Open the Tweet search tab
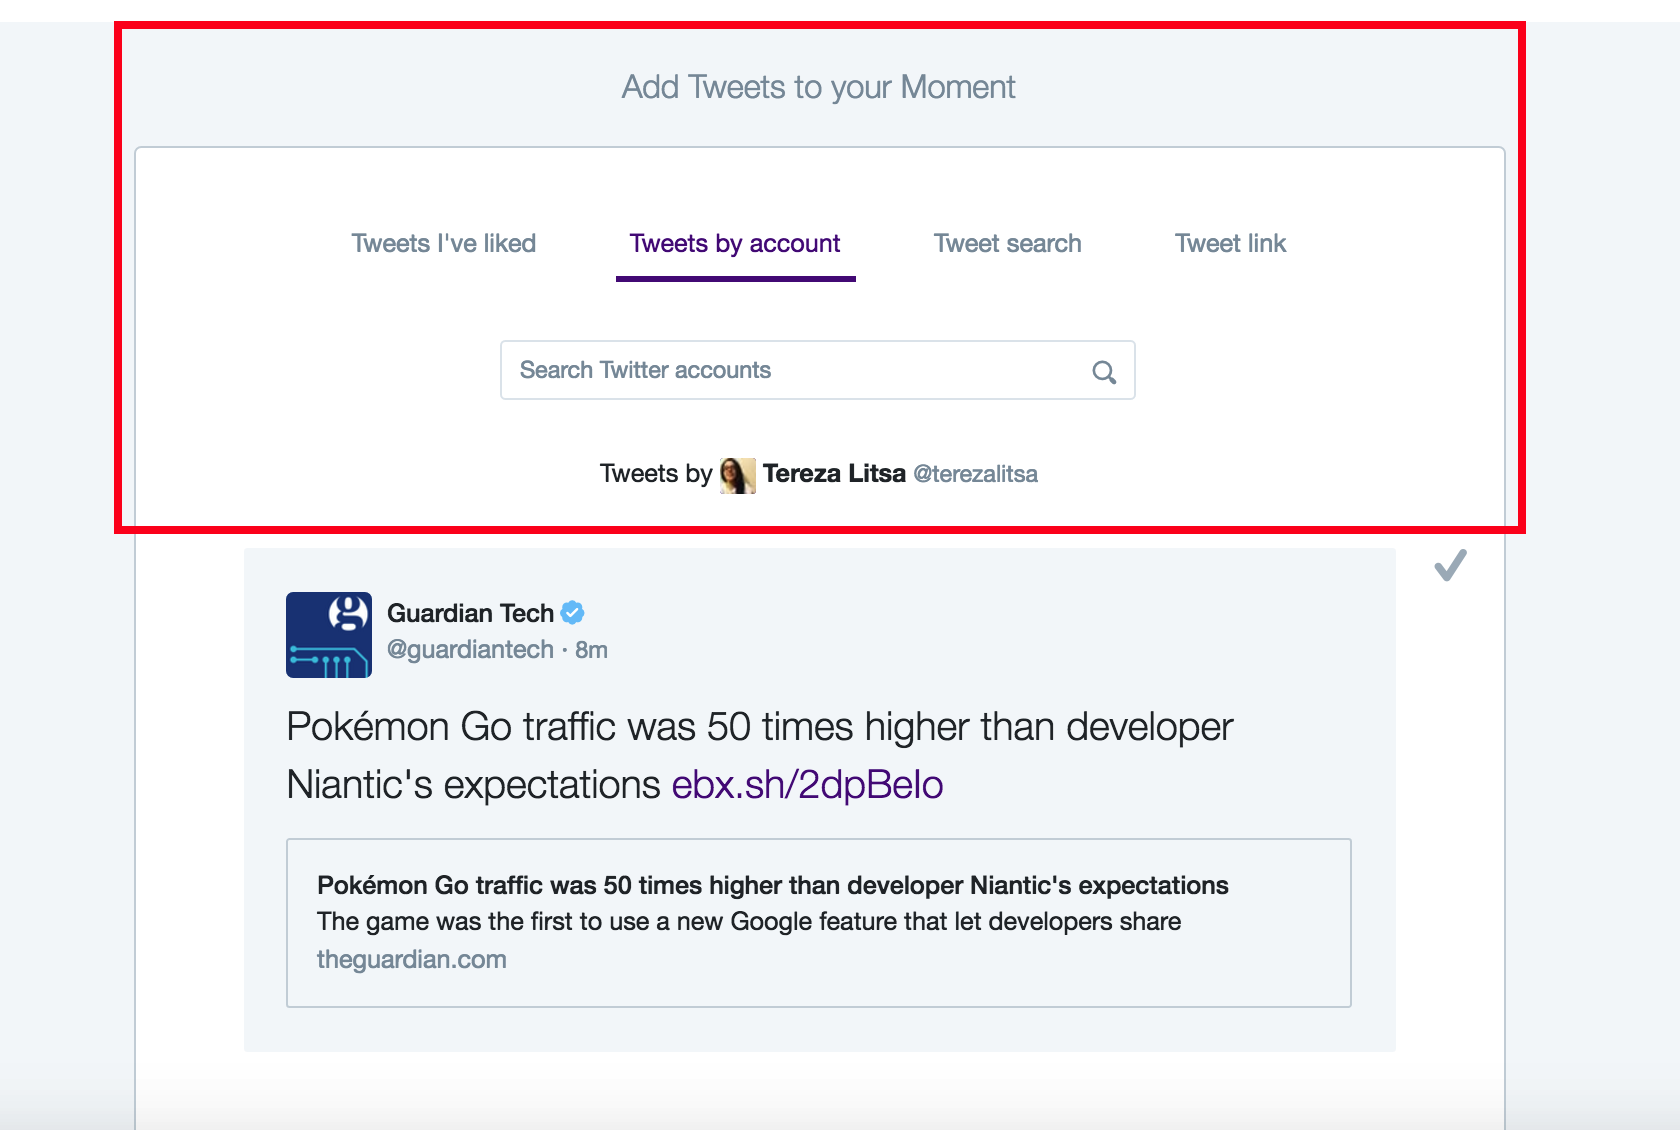The width and height of the screenshot is (1680, 1130). pyautogui.click(x=1006, y=243)
